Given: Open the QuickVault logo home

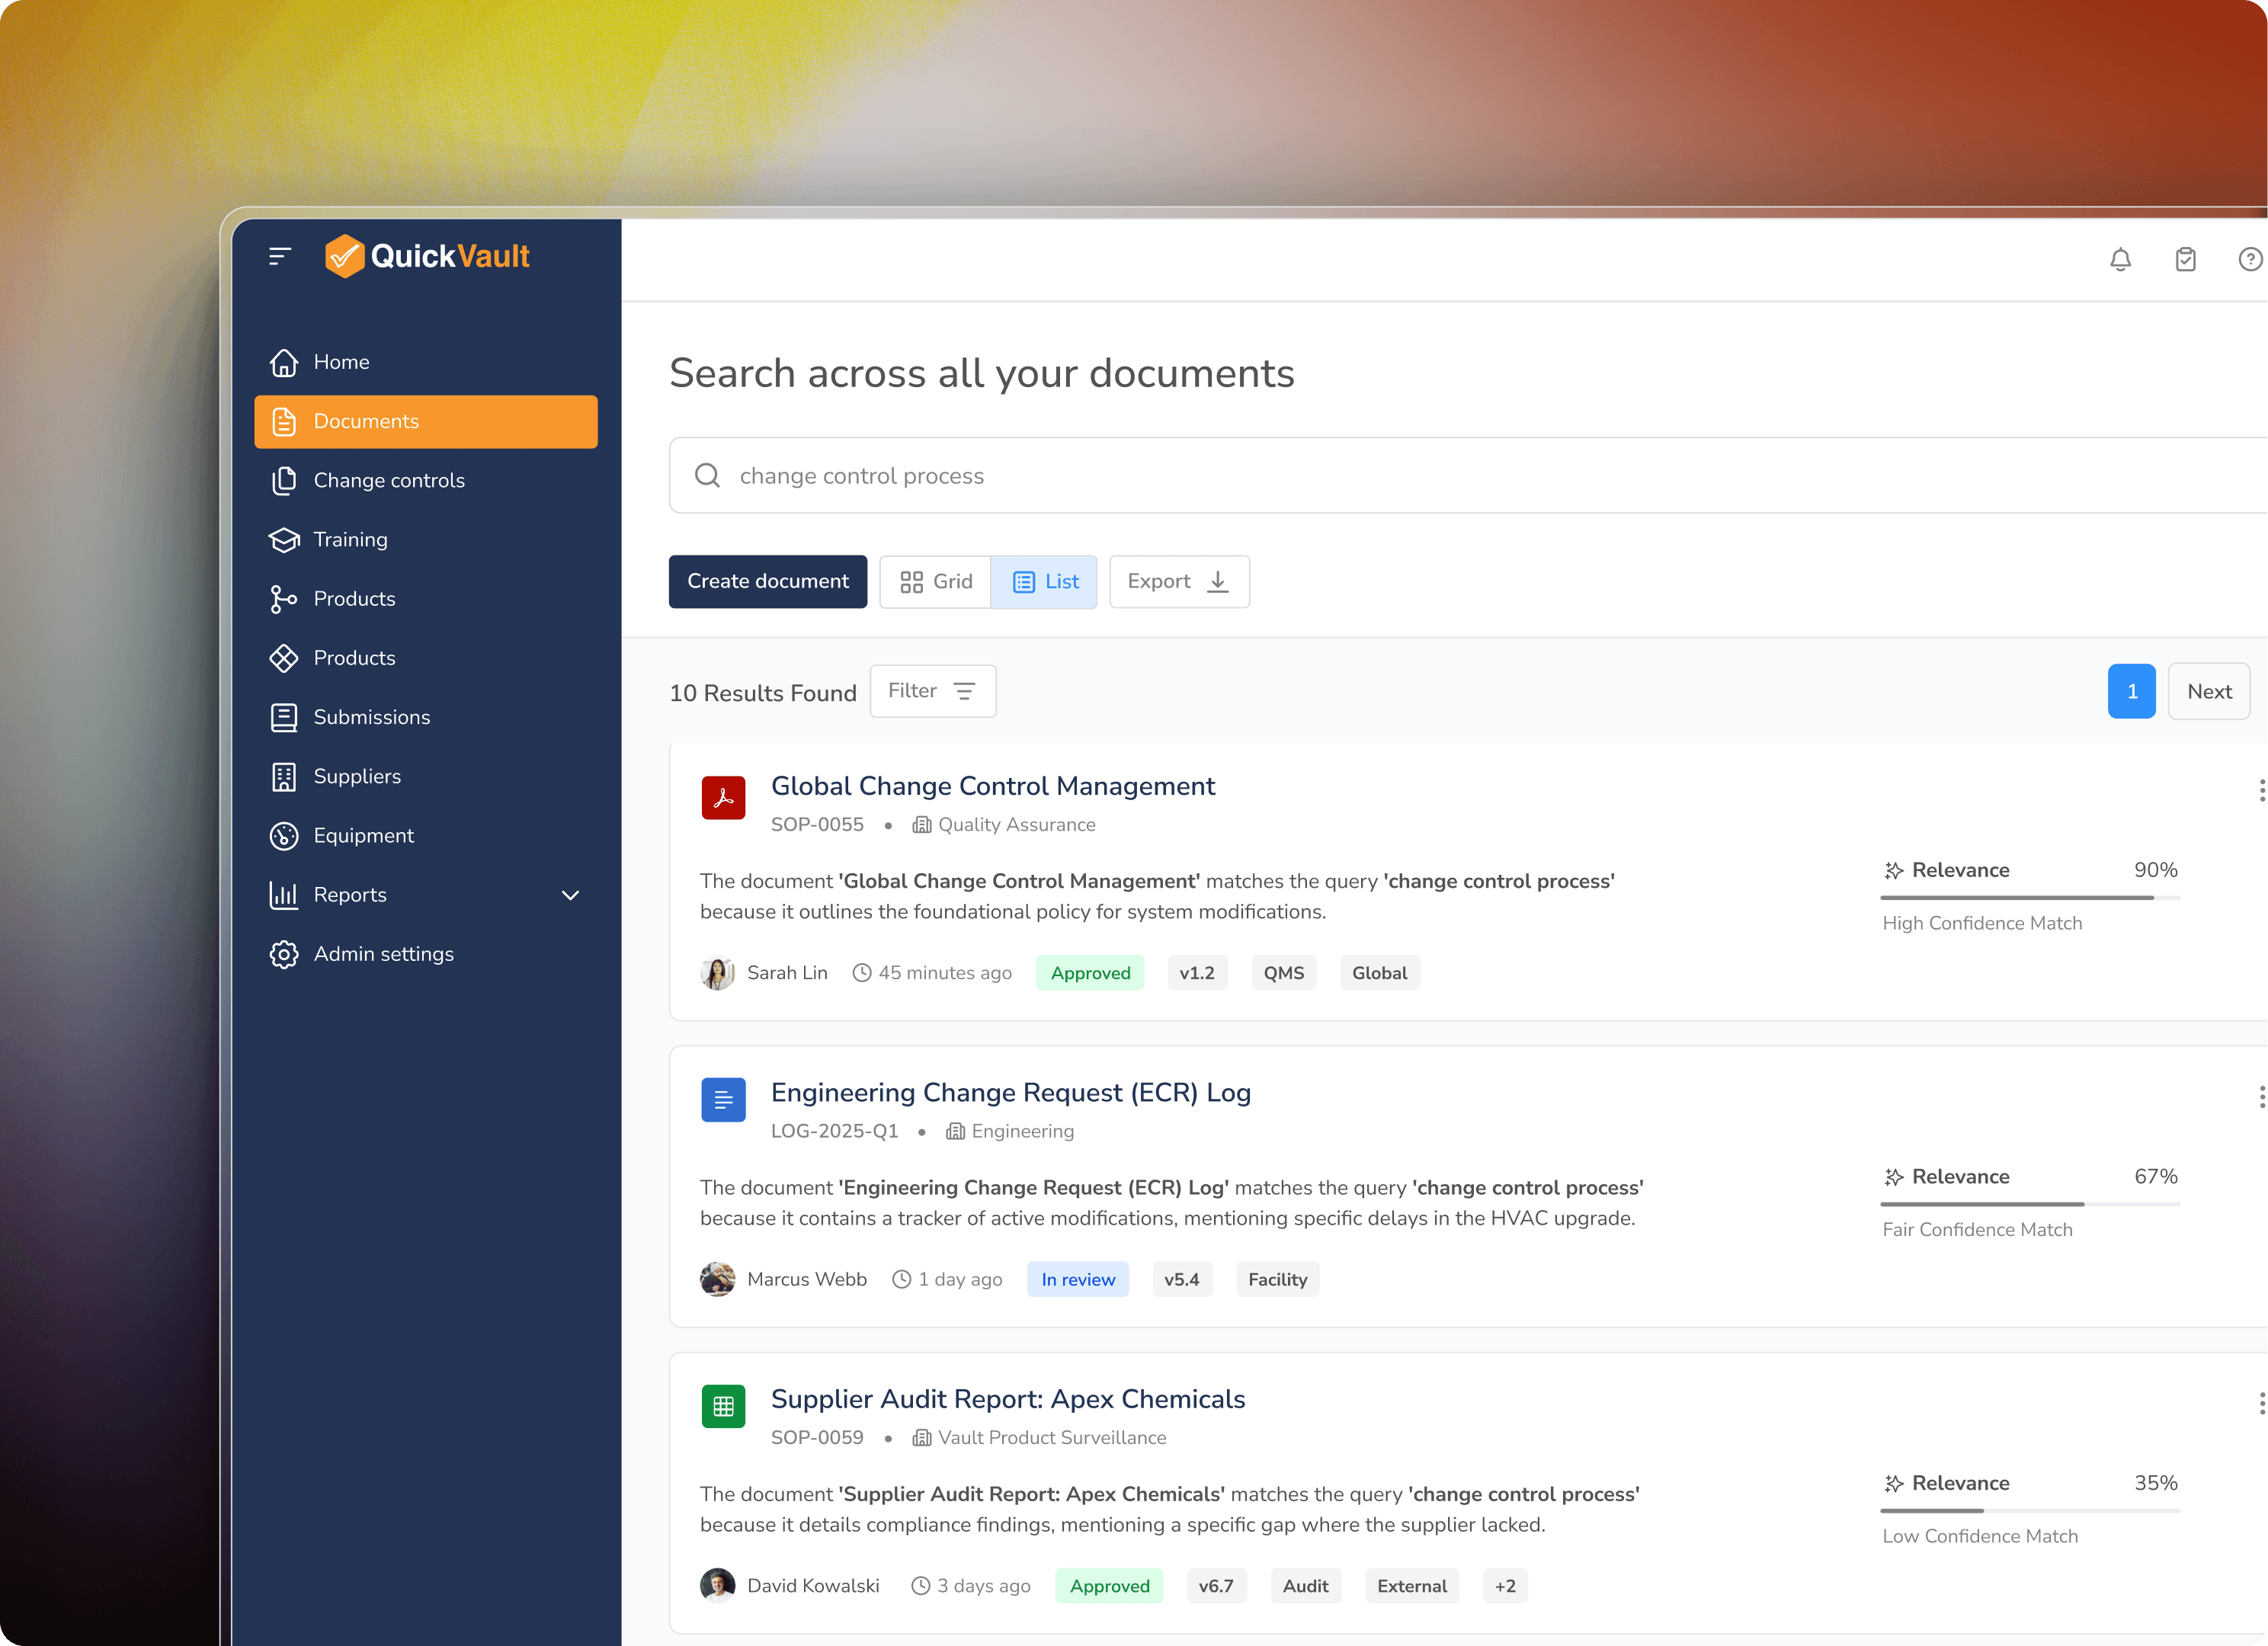Looking at the screenshot, I should (427, 257).
